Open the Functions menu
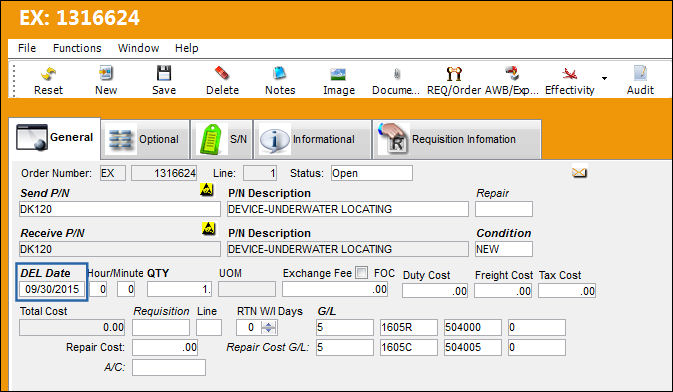The image size is (673, 392). pyautogui.click(x=77, y=48)
